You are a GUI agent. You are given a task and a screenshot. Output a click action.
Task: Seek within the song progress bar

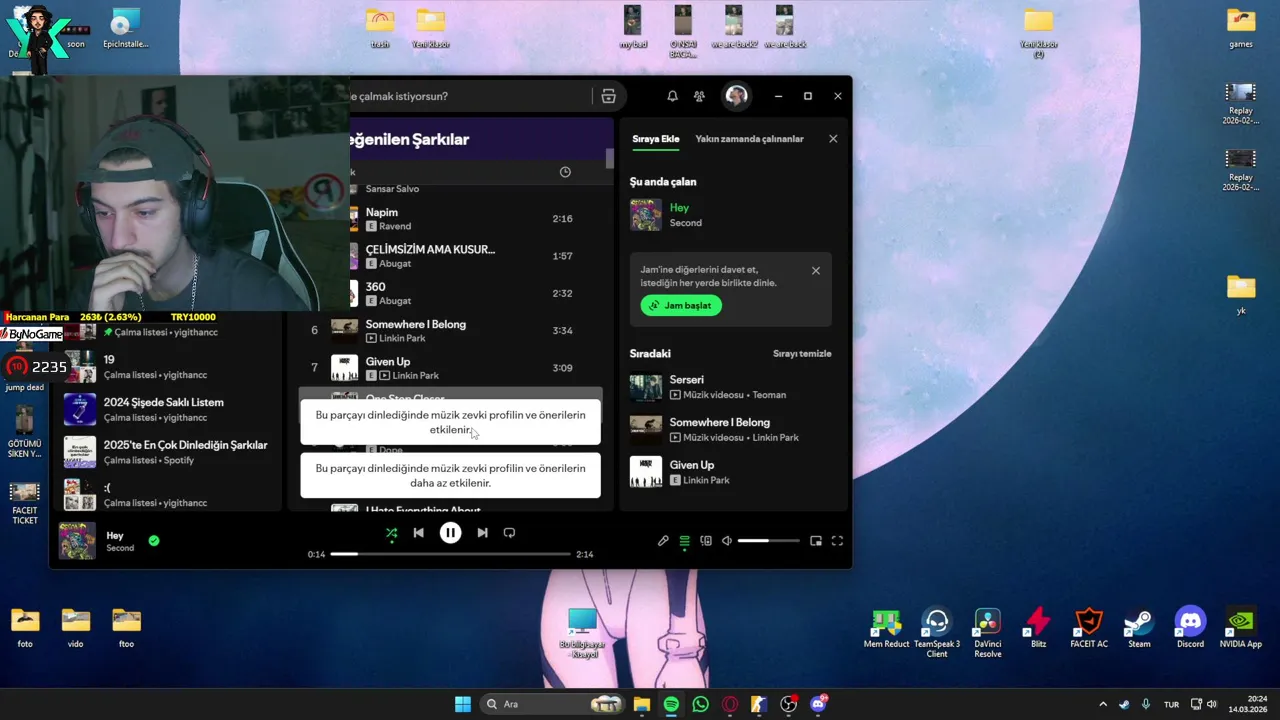(451, 554)
